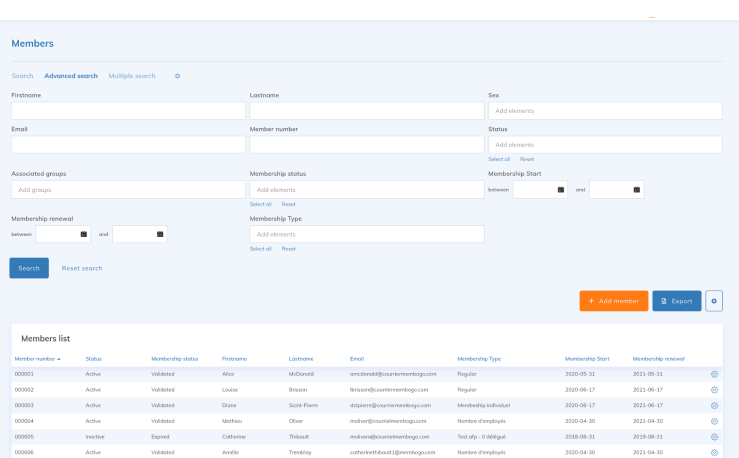Export the members list
This screenshot has width=739, height=458.
tap(677, 301)
